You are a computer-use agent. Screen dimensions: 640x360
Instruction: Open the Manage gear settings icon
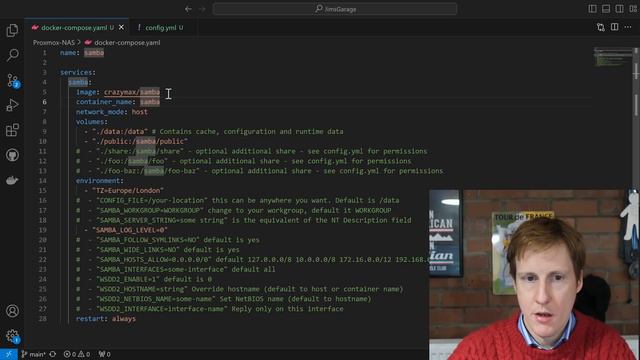(12, 336)
